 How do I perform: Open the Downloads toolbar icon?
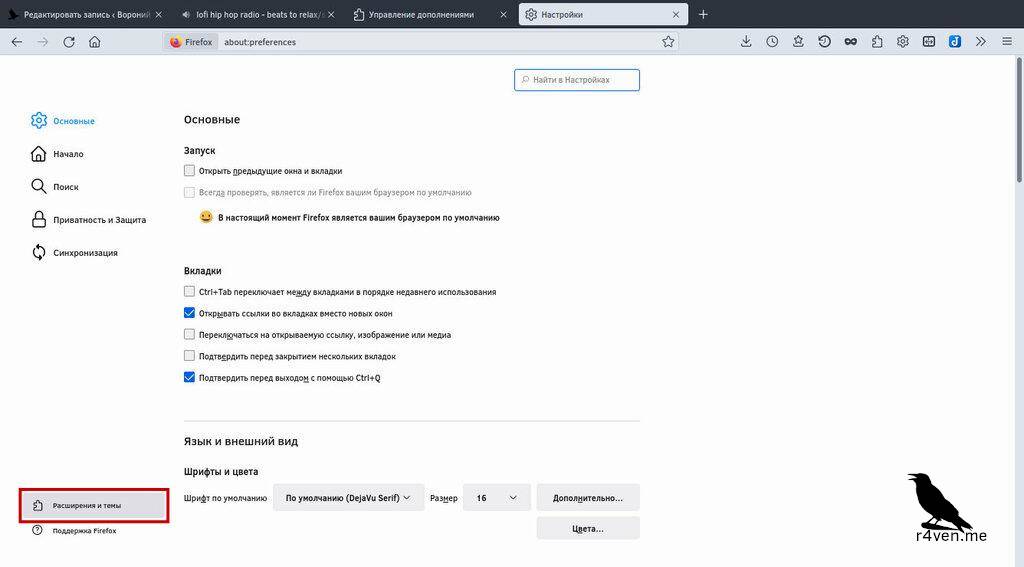(x=746, y=42)
